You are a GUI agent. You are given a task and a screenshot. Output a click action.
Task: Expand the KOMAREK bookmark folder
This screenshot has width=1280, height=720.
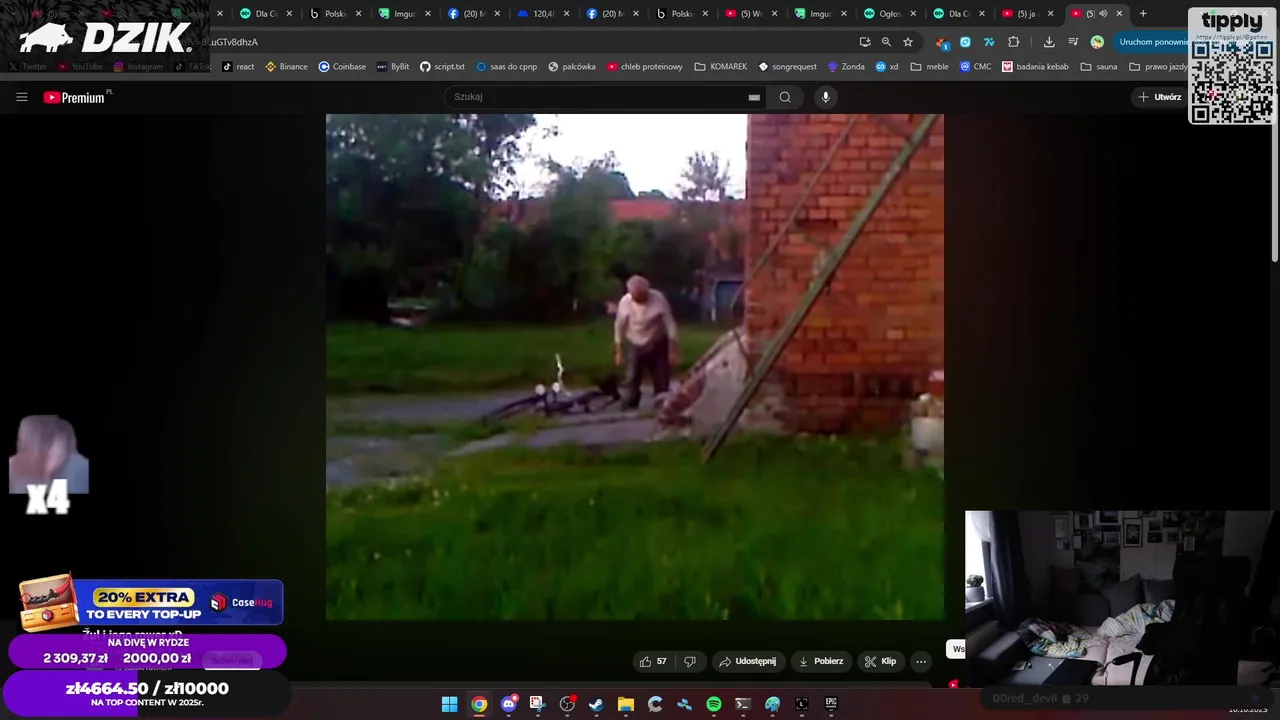point(721,67)
